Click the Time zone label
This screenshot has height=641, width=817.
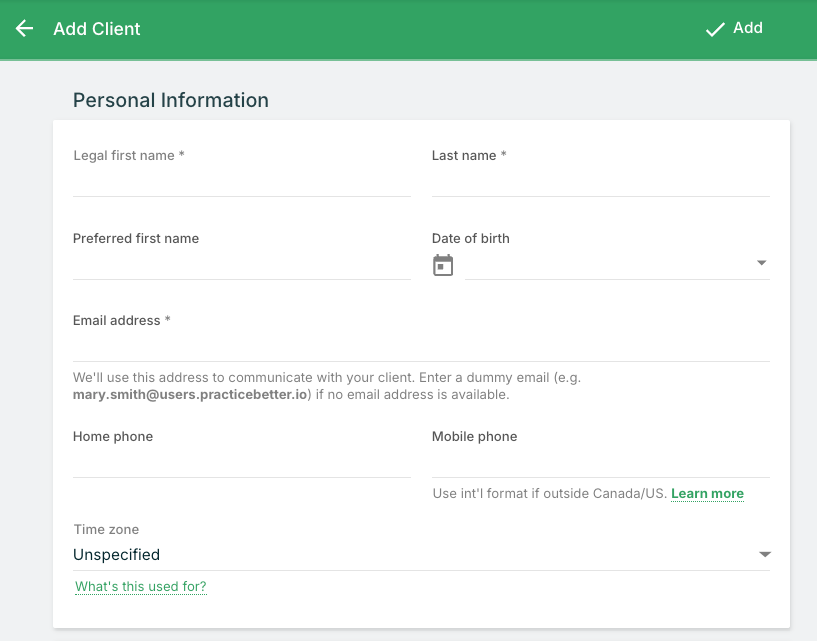coord(106,530)
